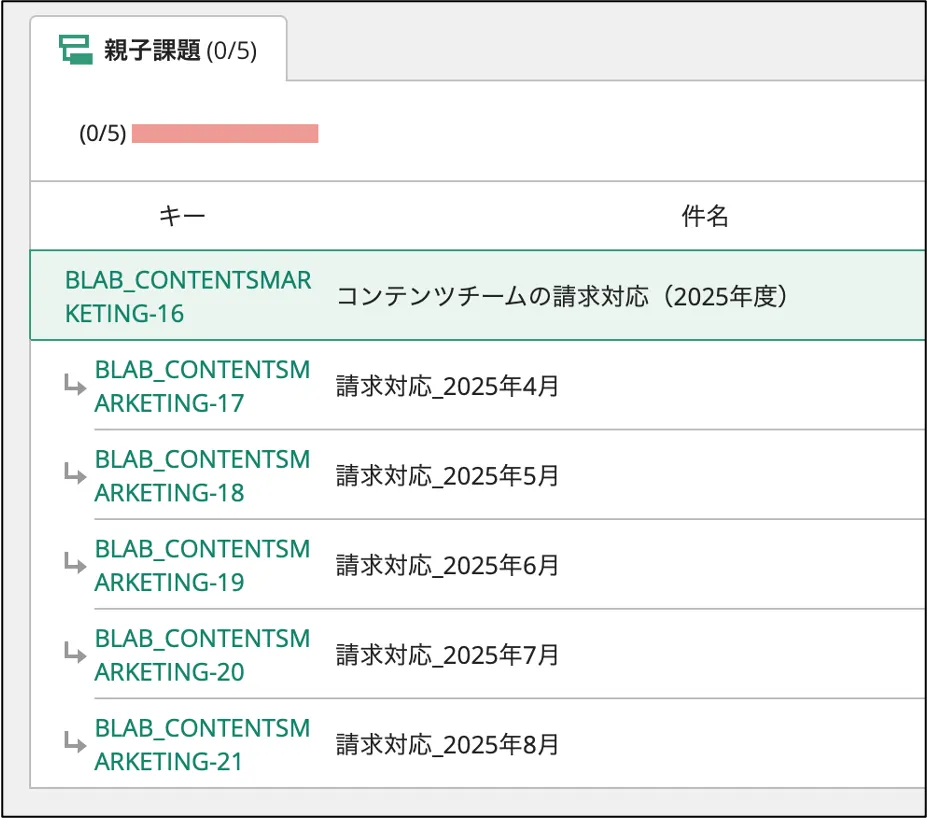The image size is (928, 818).
Task: Click the キー column header
Action: coord(182,215)
